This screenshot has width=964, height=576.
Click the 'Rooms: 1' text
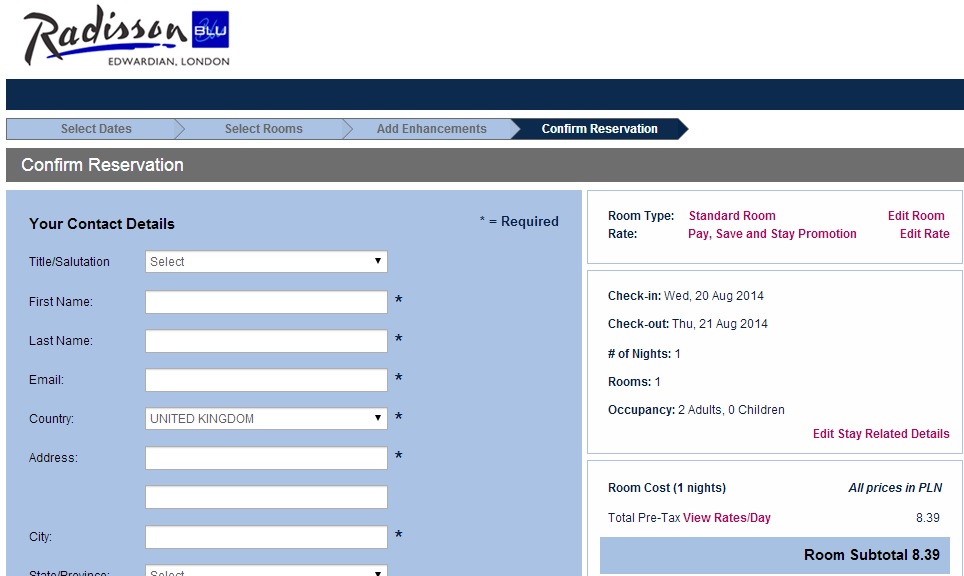pyautogui.click(x=634, y=382)
